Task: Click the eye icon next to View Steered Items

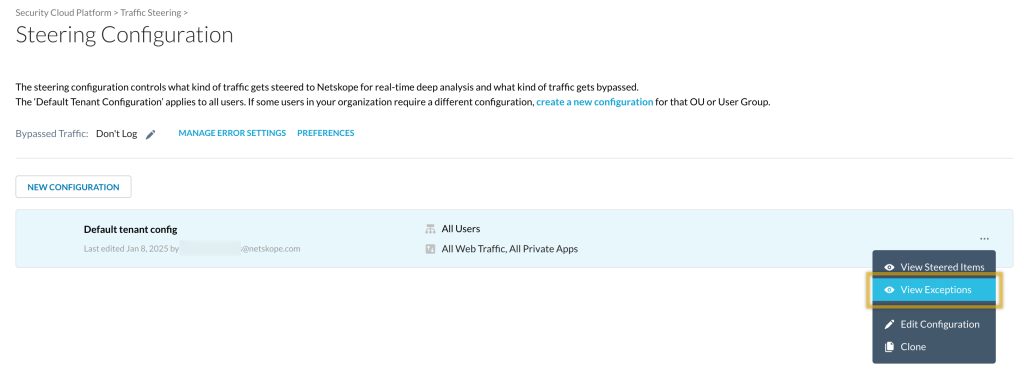Action: click(889, 267)
